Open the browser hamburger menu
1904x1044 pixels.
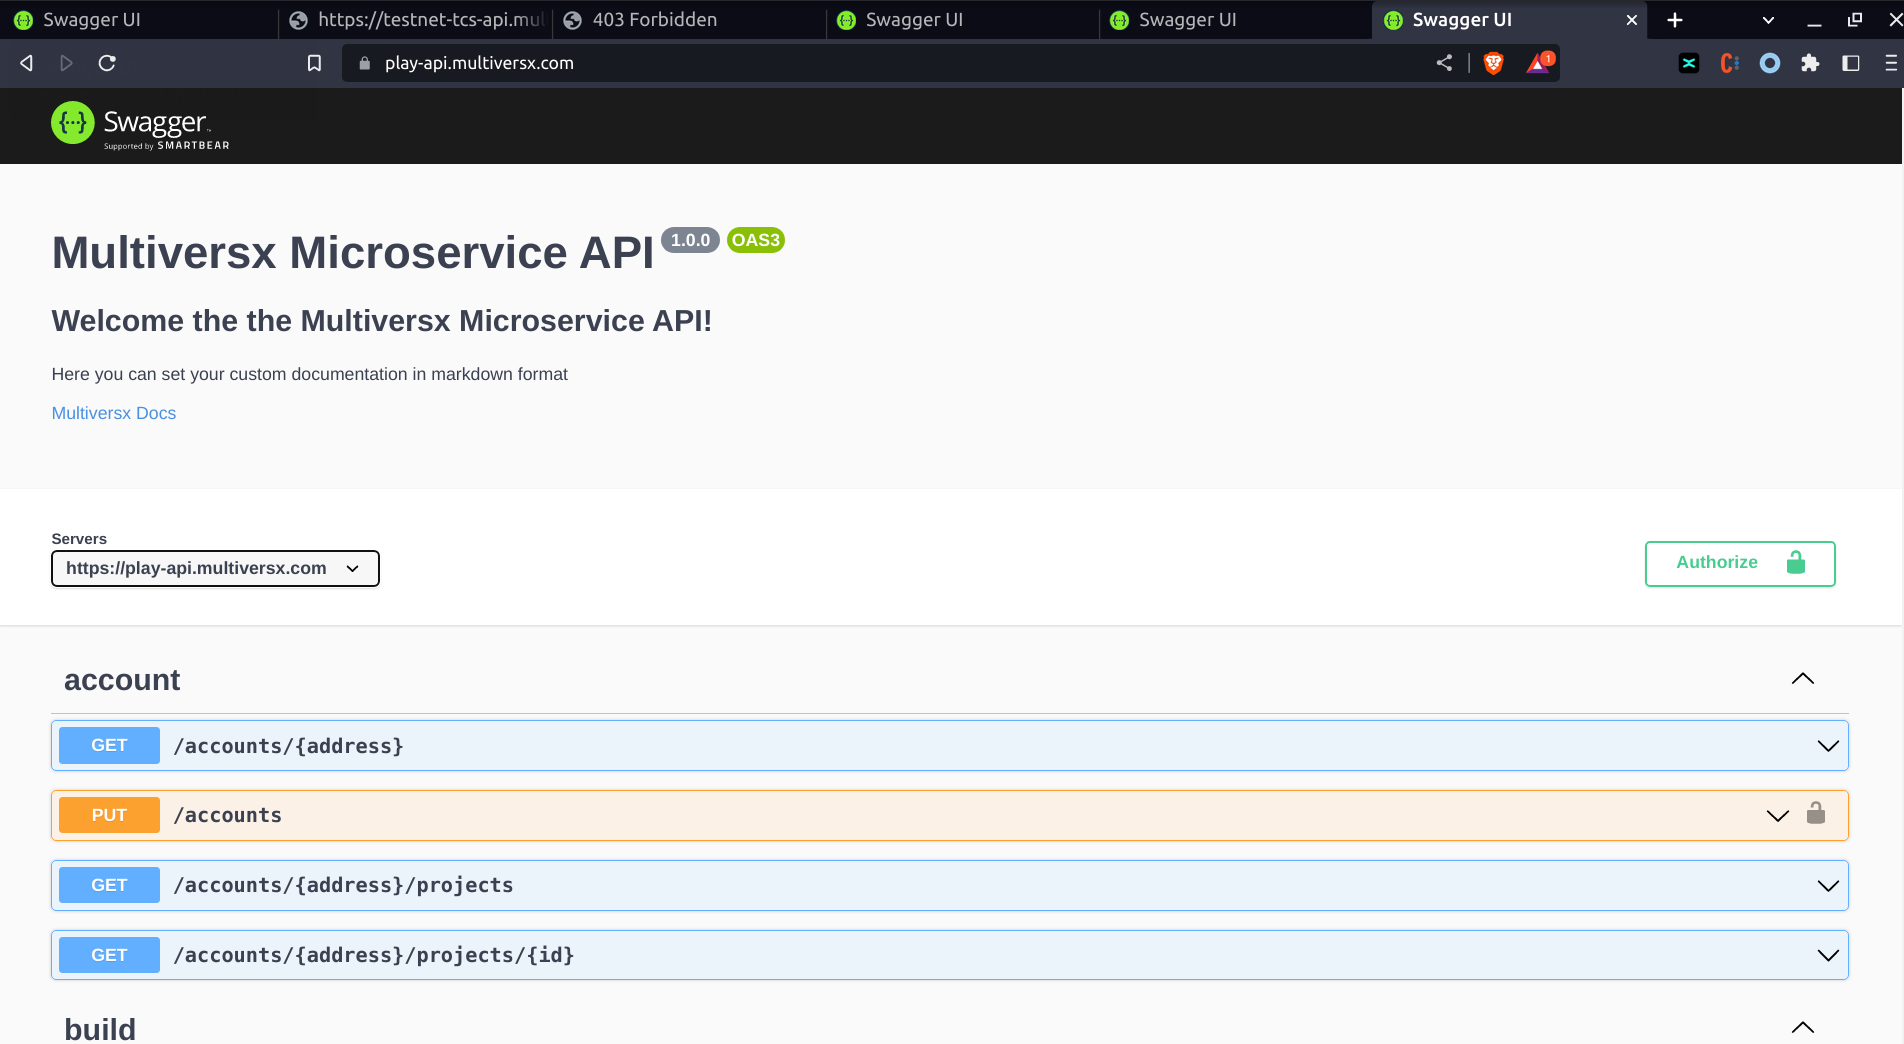point(1891,63)
